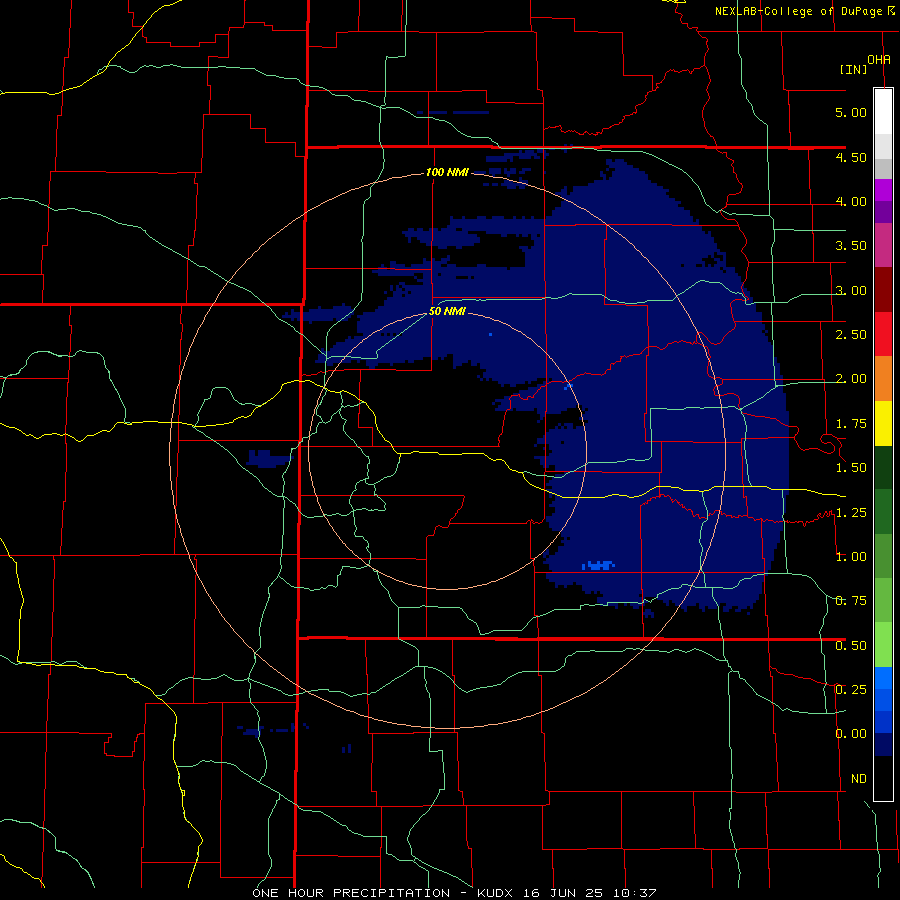Select the lightest green swatch at 0.50
This screenshot has width=900, height=900.
pos(883,645)
